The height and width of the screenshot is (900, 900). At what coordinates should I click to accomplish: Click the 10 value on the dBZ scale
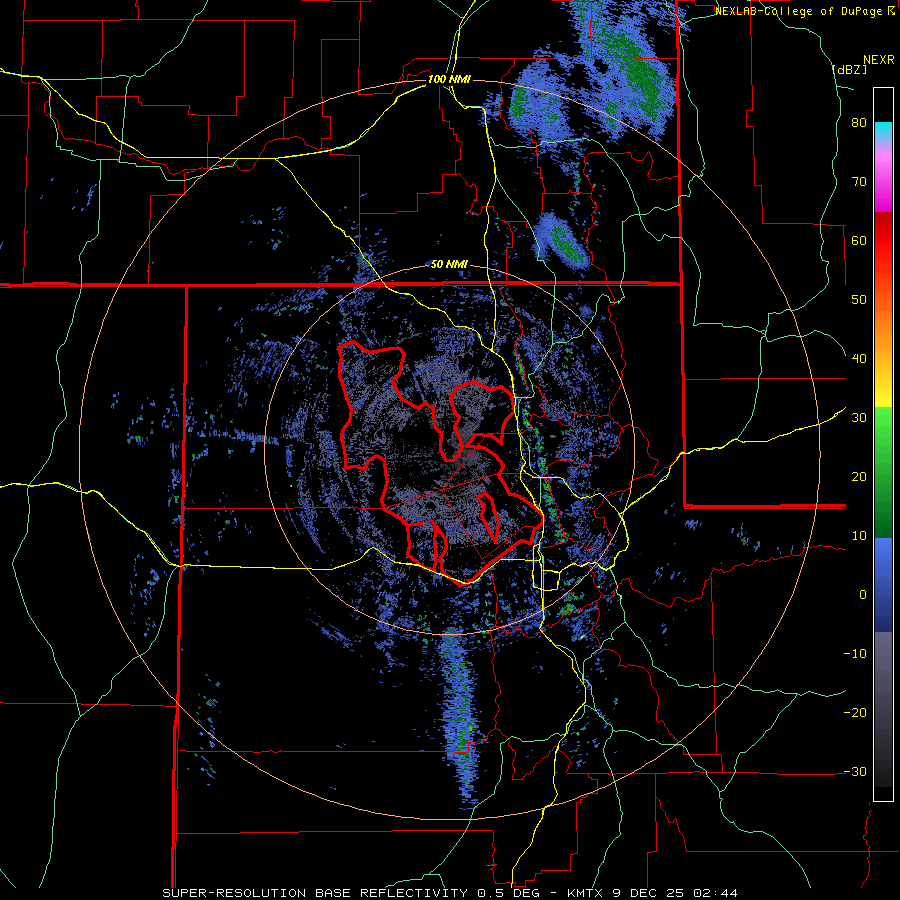pyautogui.click(x=859, y=536)
